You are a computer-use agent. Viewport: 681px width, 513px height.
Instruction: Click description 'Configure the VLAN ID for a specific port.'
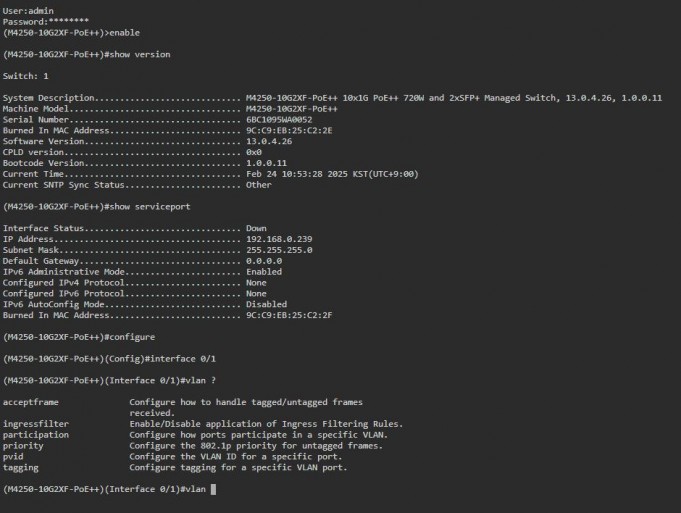[x=235, y=457]
